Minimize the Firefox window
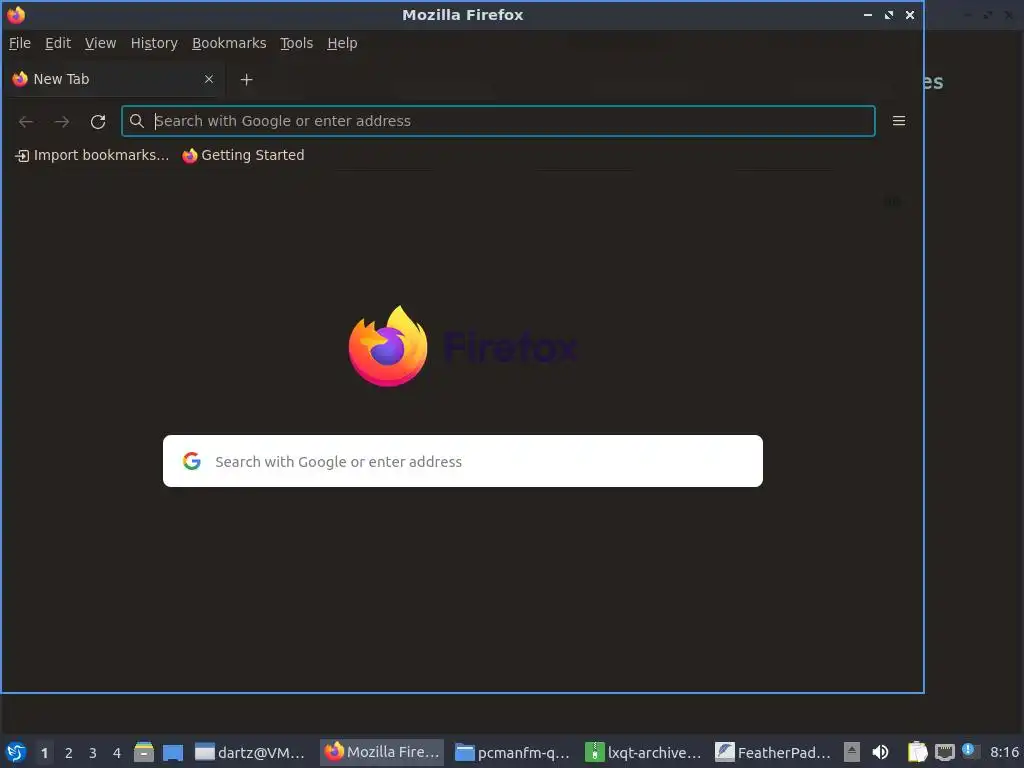 (x=868, y=14)
